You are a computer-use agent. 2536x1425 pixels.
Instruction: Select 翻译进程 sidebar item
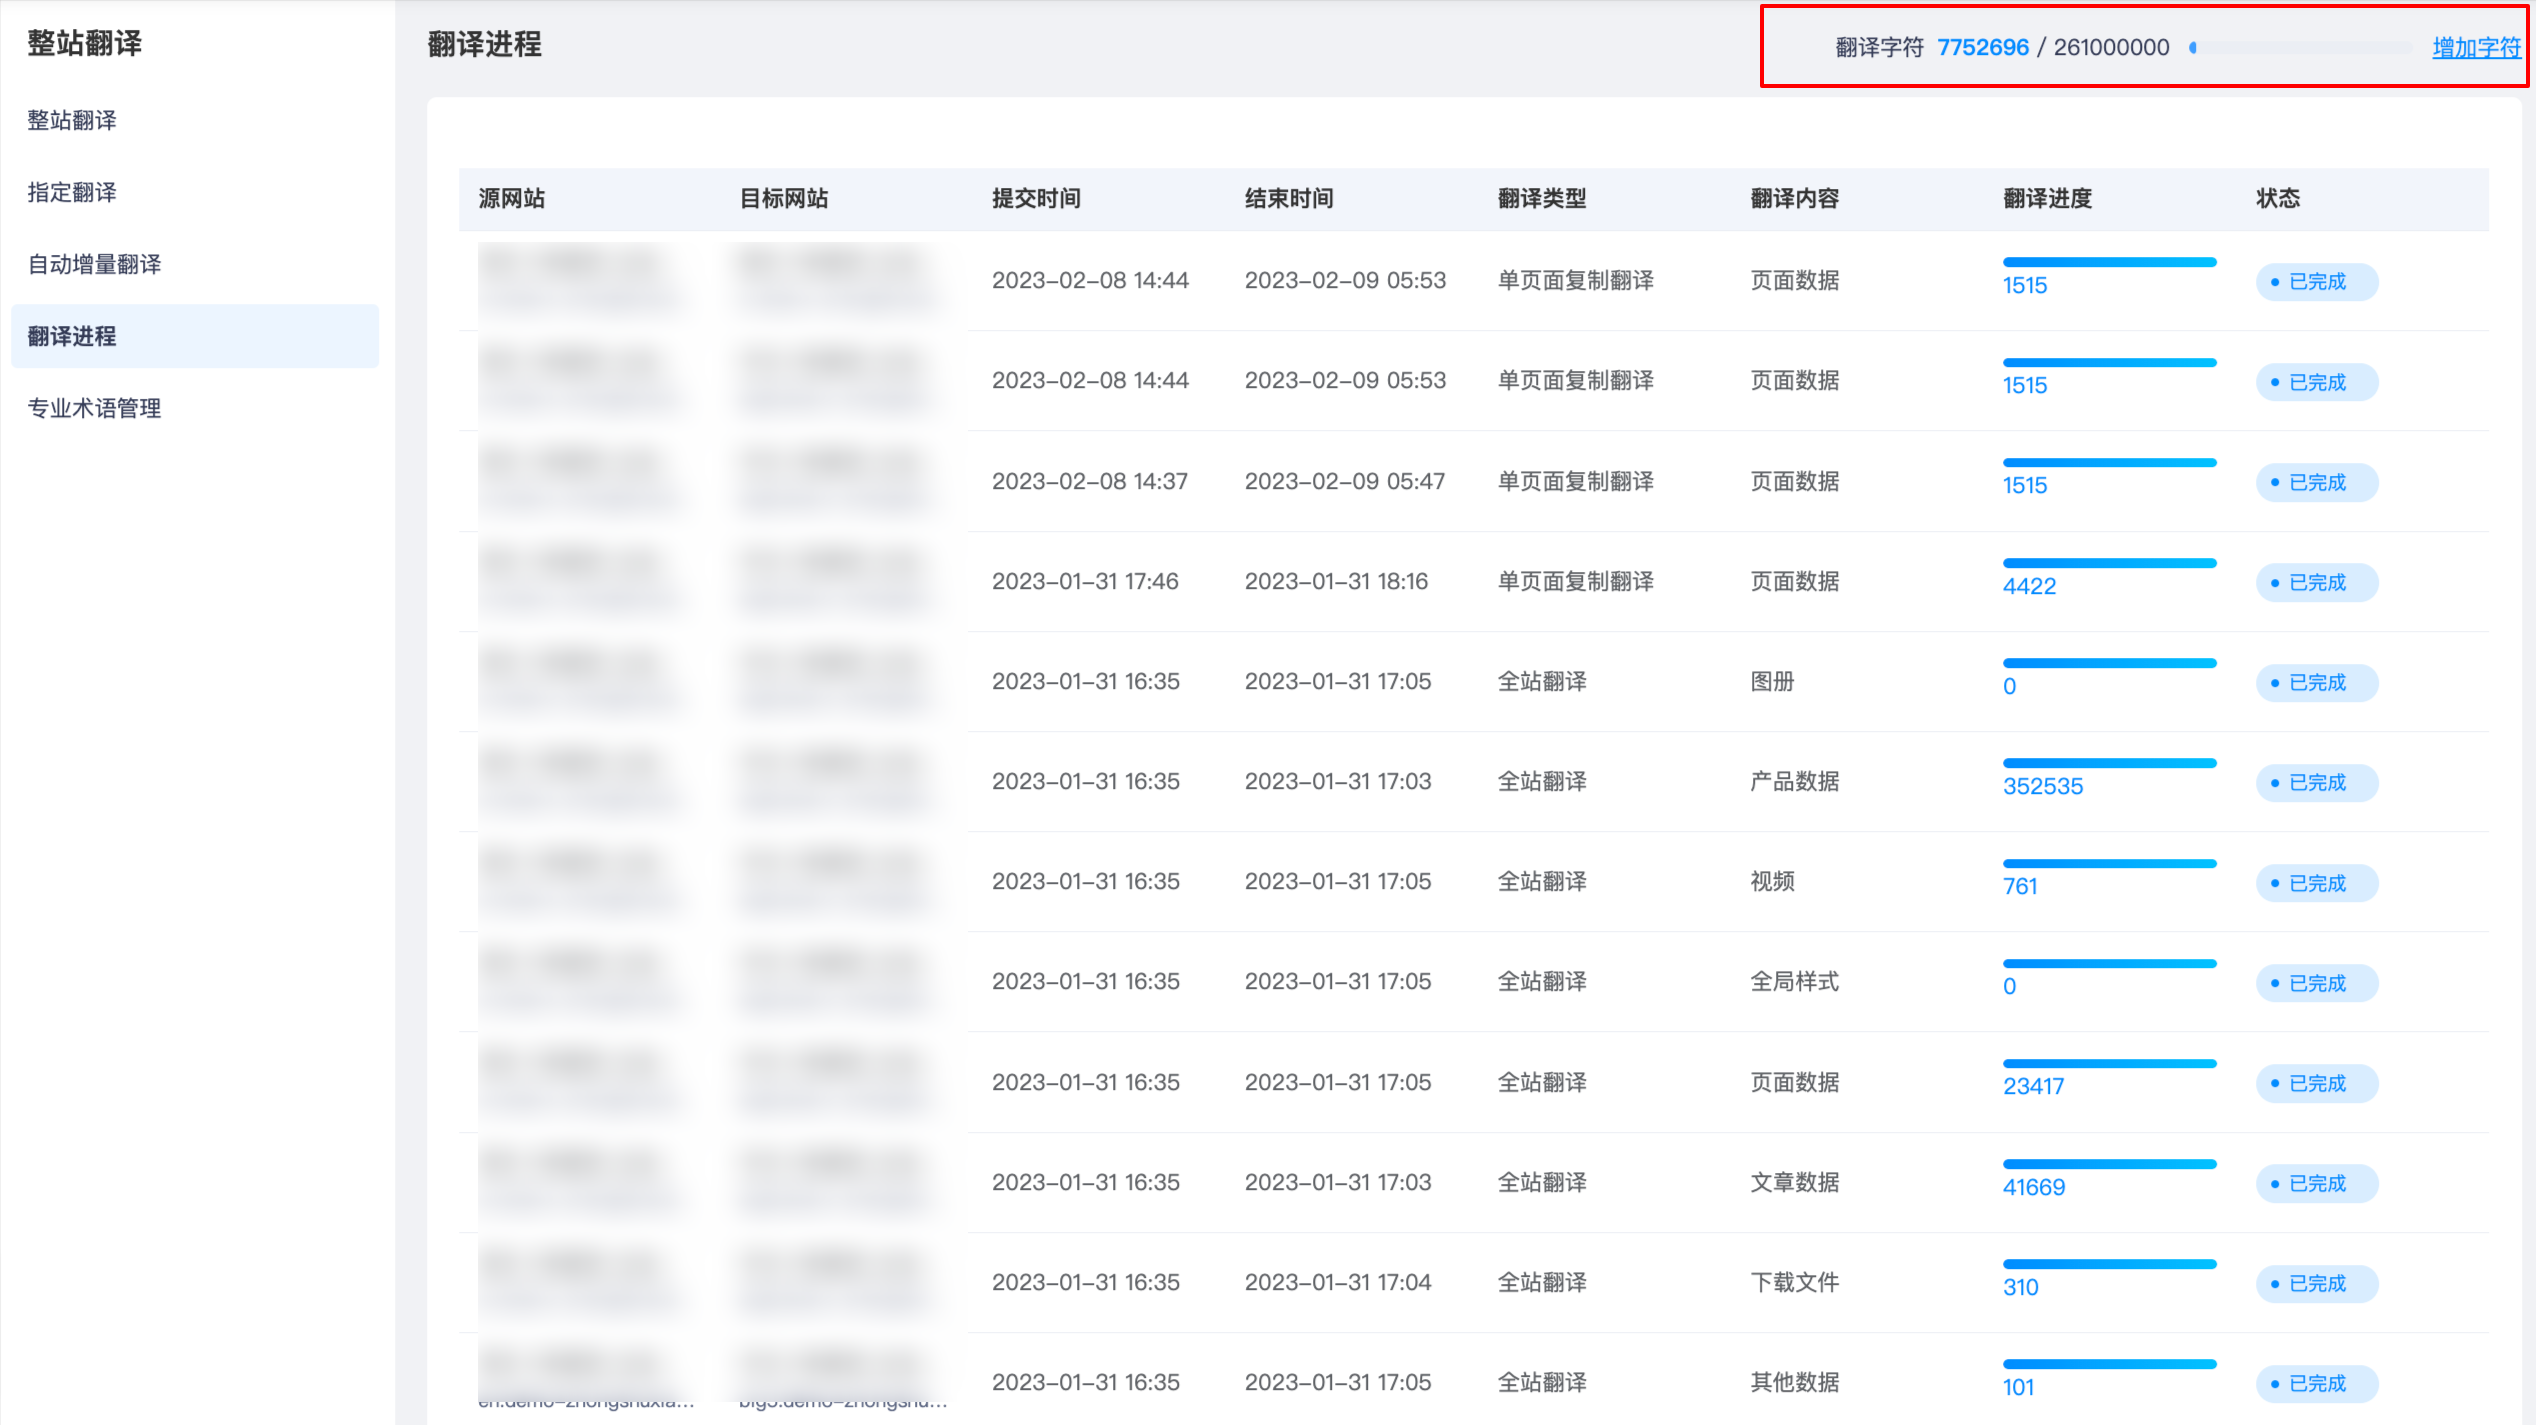[x=72, y=336]
